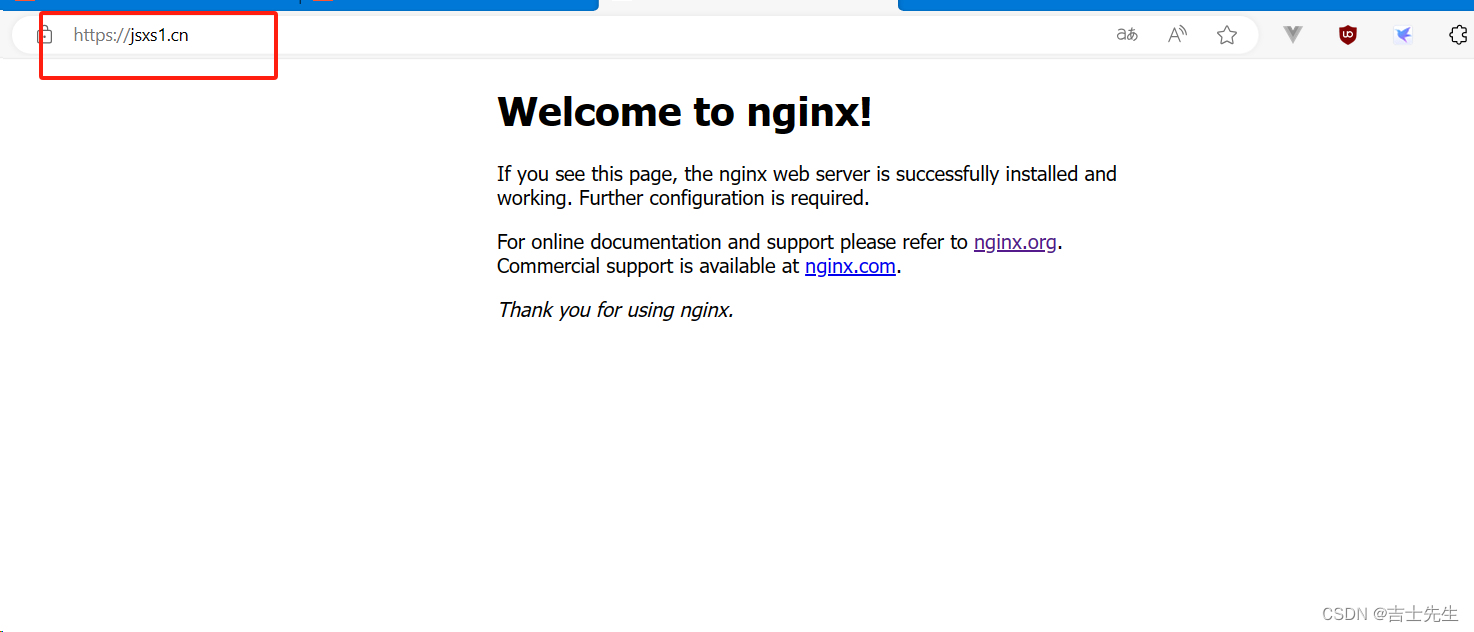This screenshot has height=632, width=1474.
Task: Click the blue bird extension icon
Action: [1403, 35]
